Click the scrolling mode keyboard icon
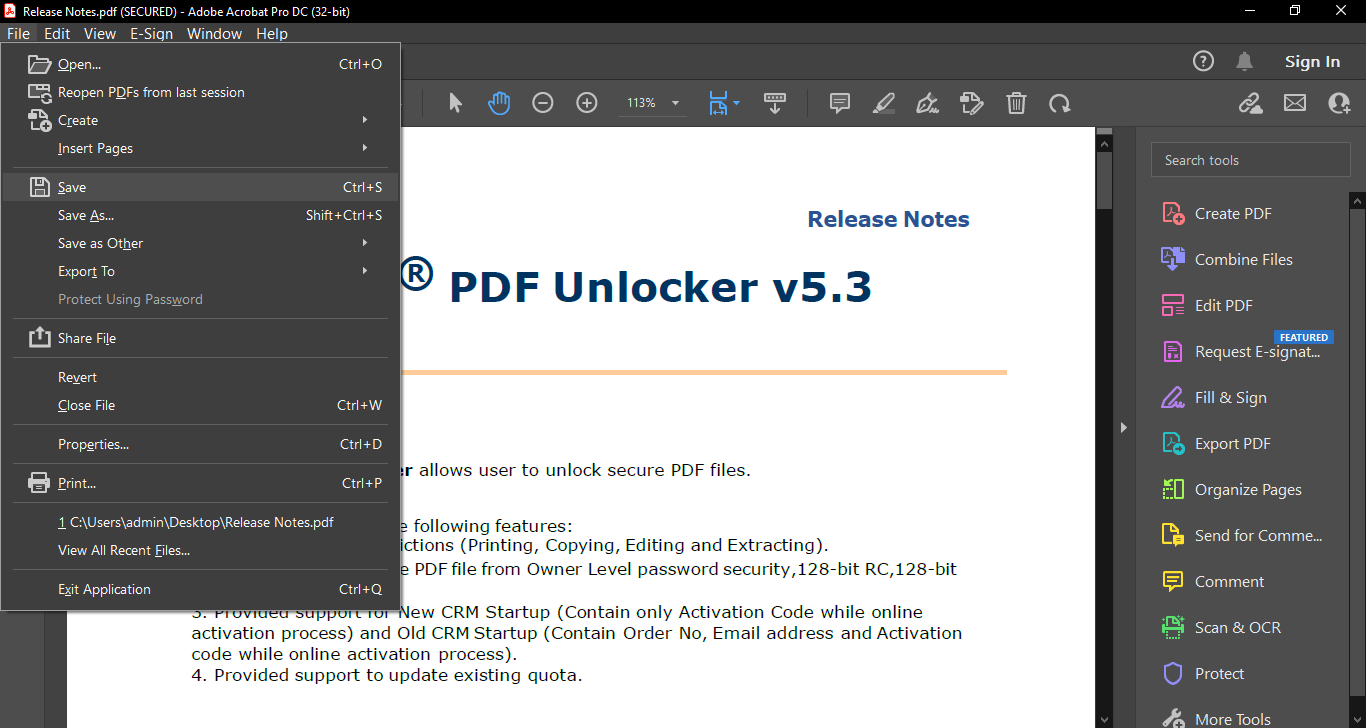1366x728 pixels. click(x=774, y=103)
